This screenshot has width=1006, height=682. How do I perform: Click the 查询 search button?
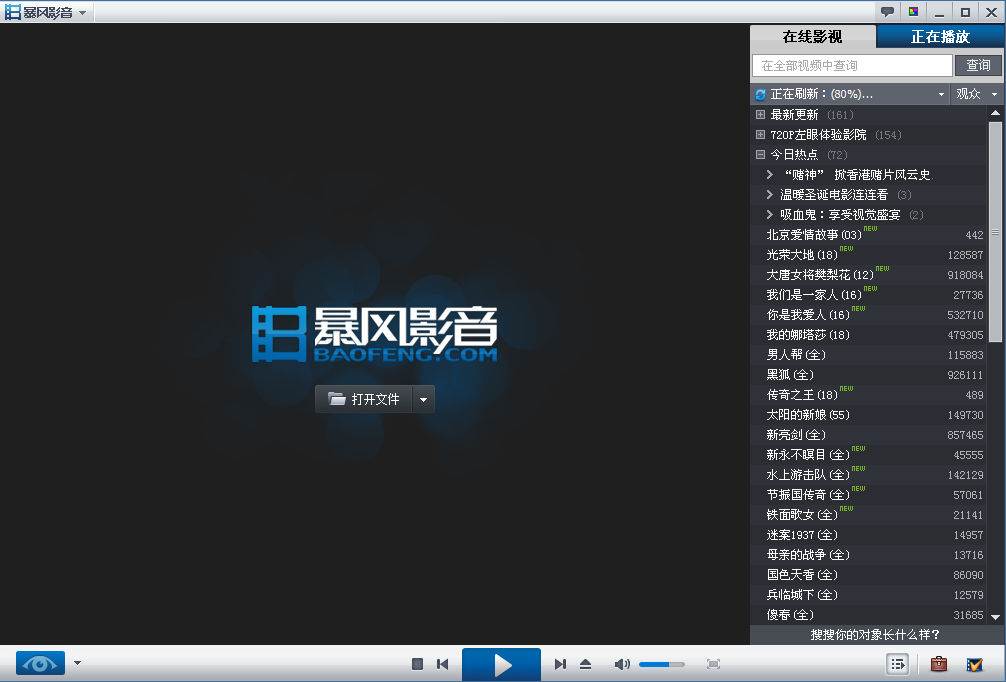click(x=978, y=65)
